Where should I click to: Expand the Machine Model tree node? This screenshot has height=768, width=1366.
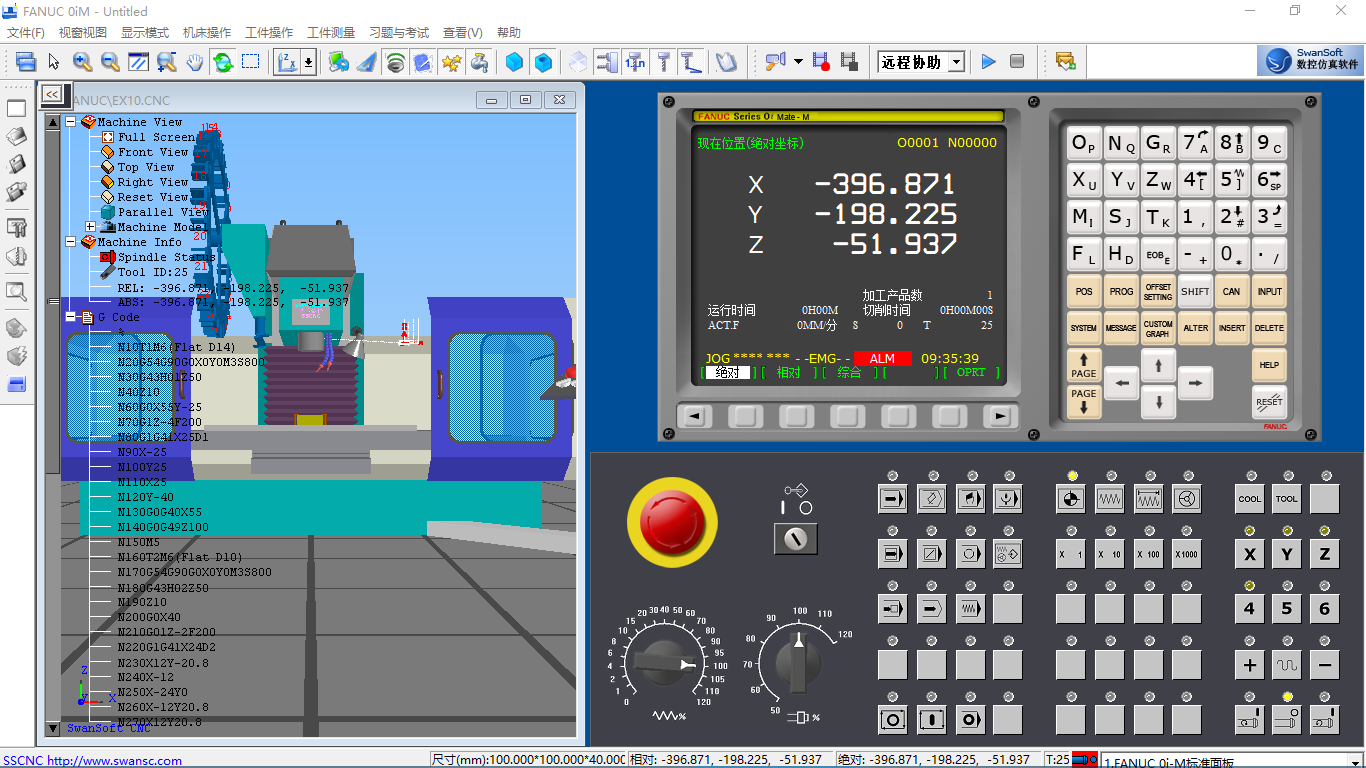pyautogui.click(x=91, y=227)
